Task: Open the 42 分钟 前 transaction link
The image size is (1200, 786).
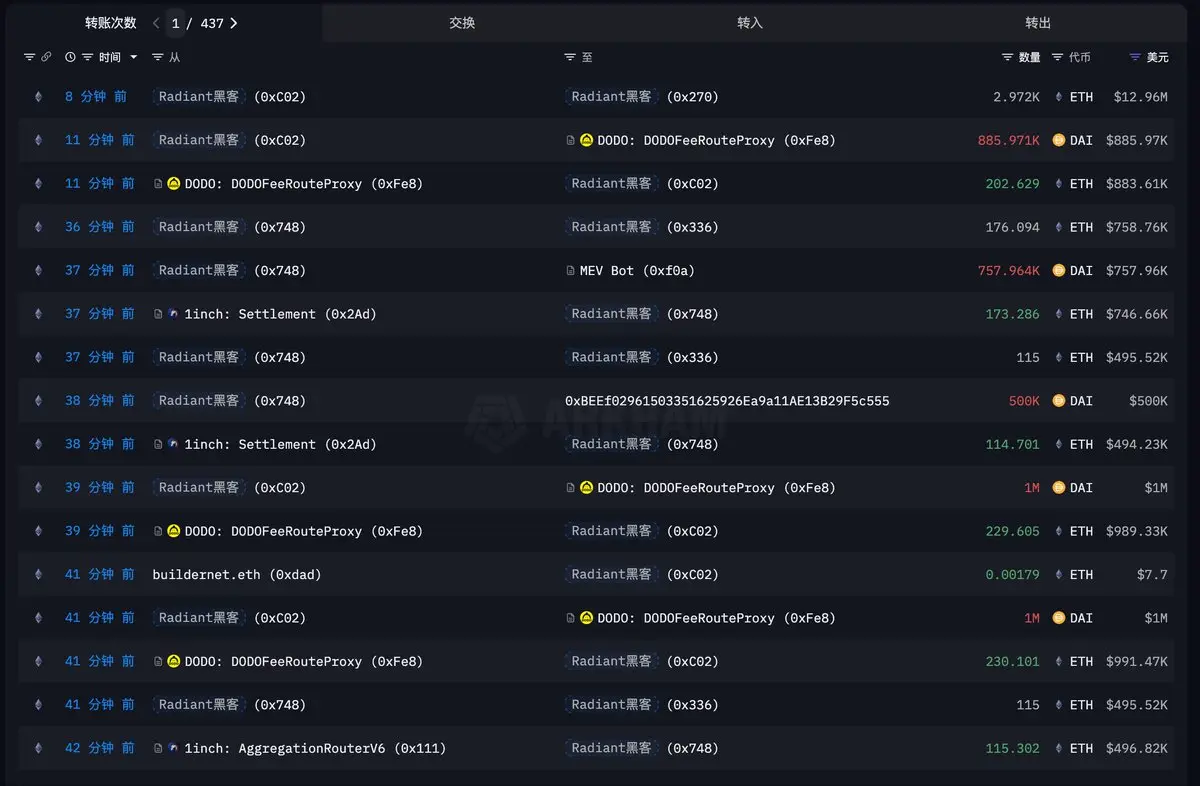Action: click(100, 748)
